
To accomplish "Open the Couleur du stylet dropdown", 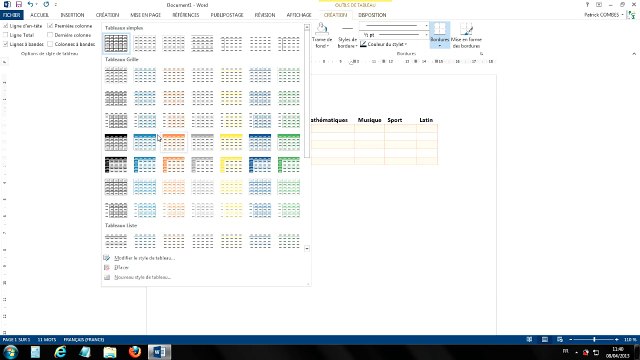I will pos(384,44).
